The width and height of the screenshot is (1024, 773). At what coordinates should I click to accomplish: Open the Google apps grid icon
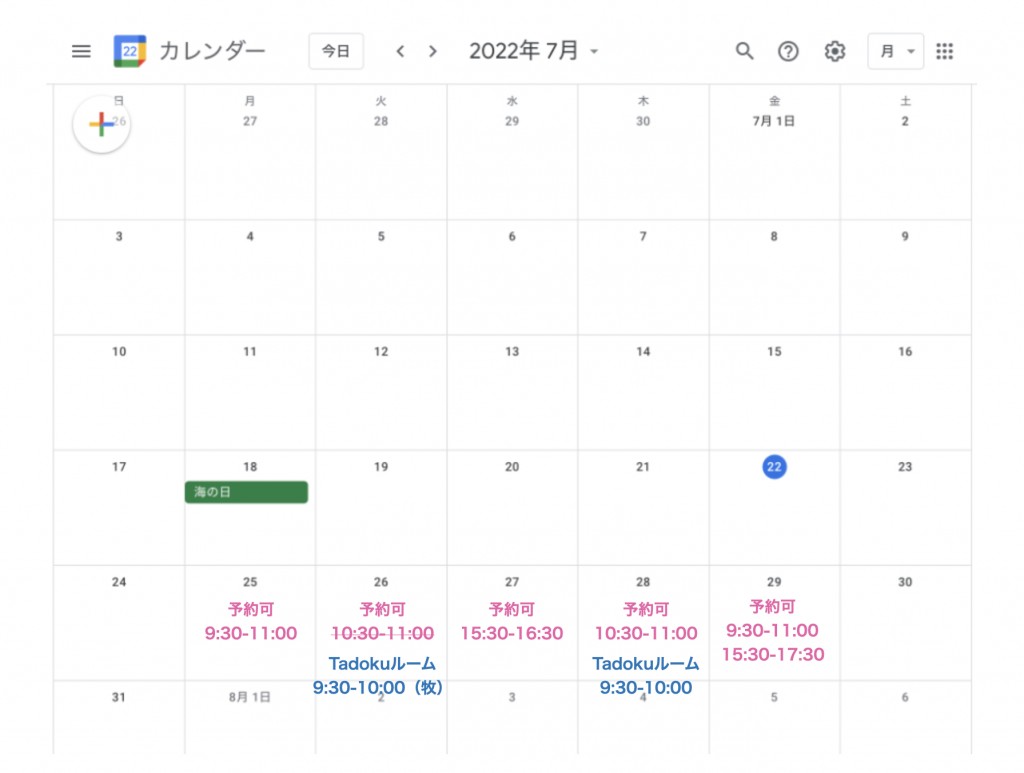tap(944, 51)
